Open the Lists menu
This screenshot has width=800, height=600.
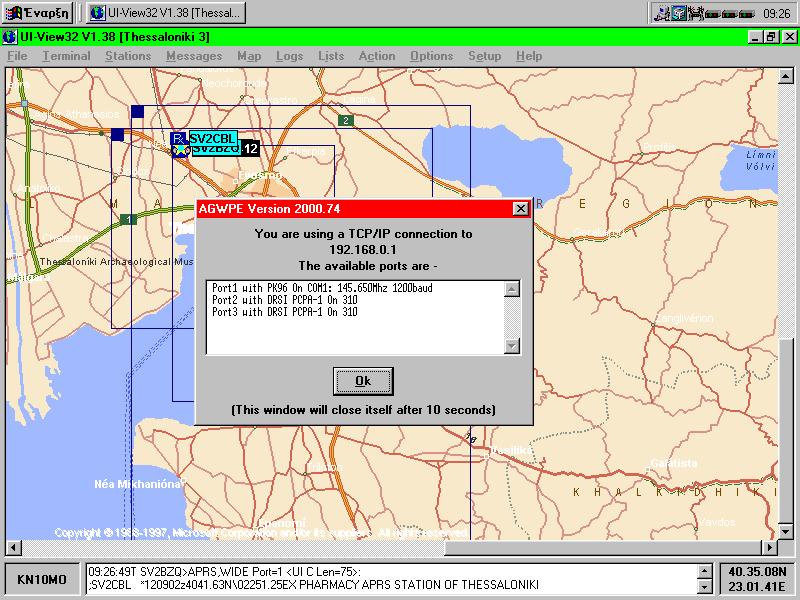[331, 56]
